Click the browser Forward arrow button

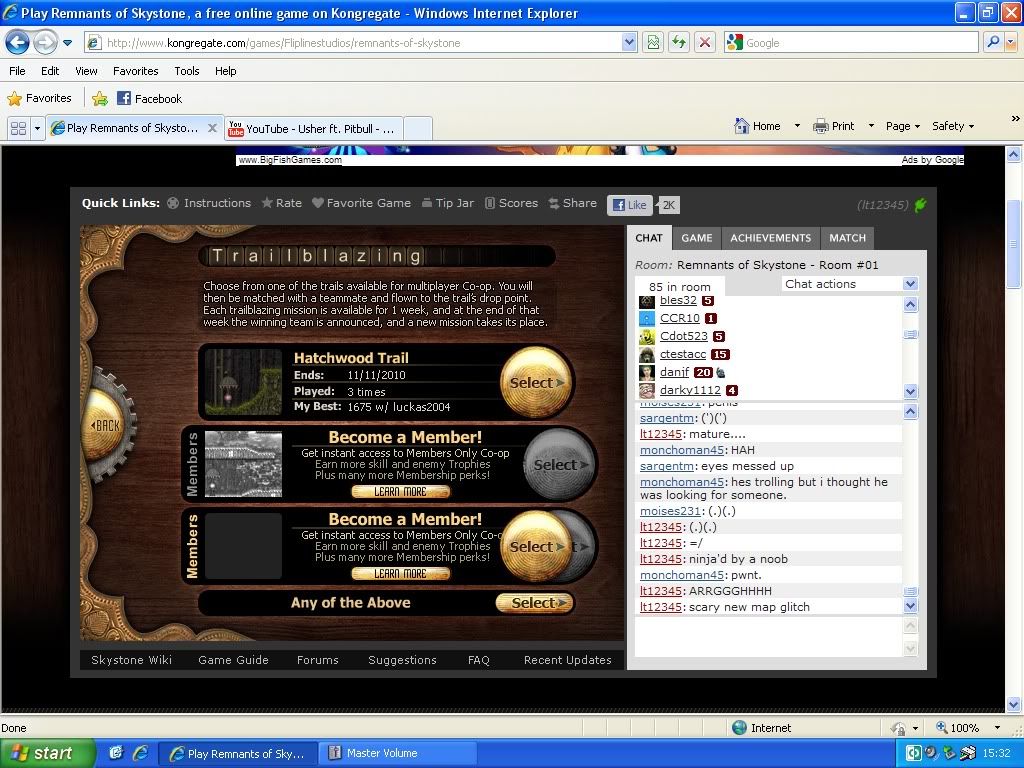tap(45, 43)
